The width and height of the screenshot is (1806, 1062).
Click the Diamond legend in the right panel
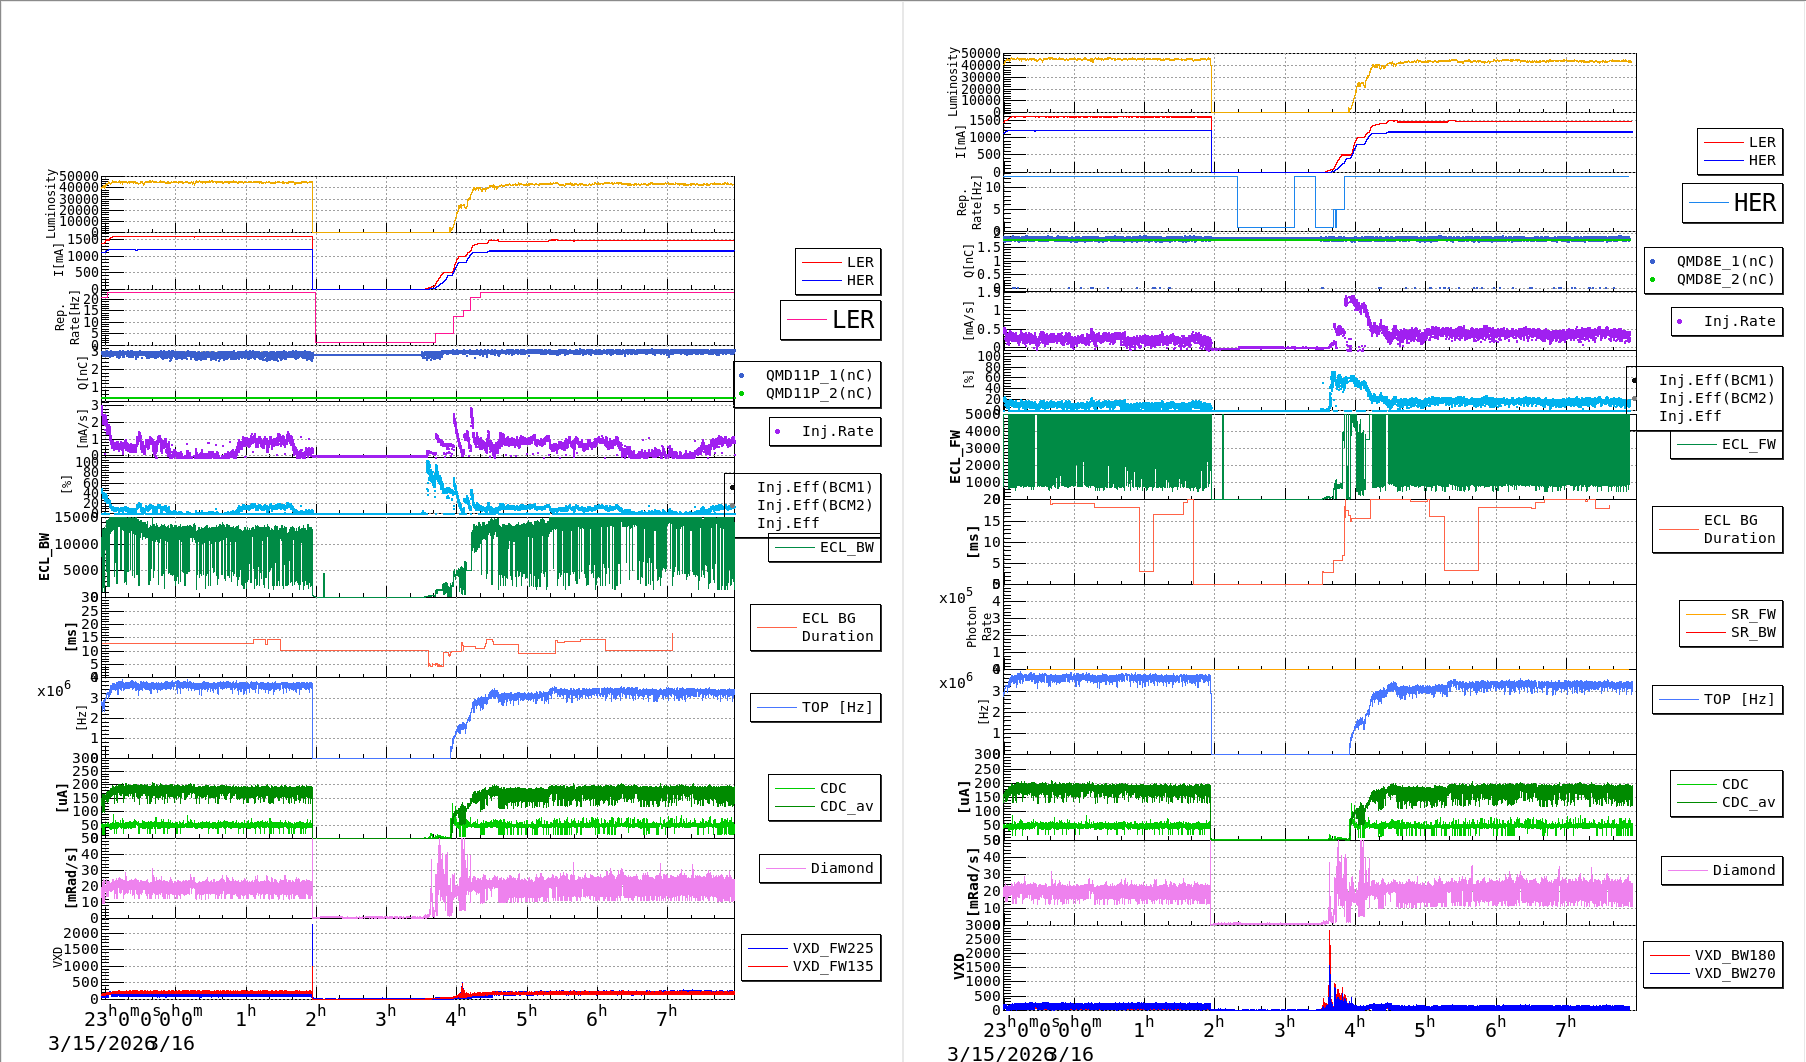click(1722, 871)
